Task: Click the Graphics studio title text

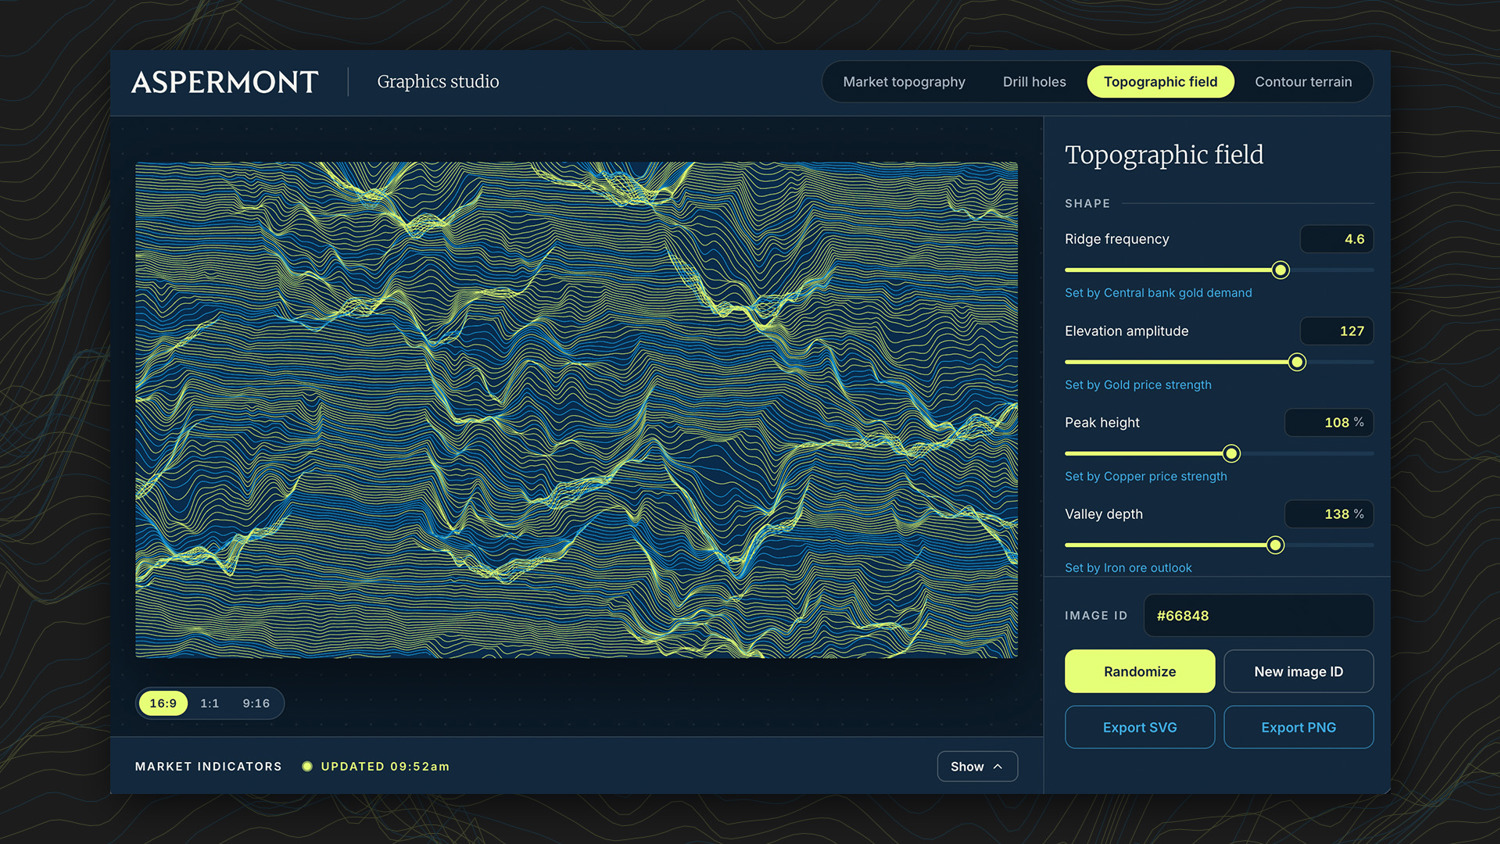Action: [438, 82]
